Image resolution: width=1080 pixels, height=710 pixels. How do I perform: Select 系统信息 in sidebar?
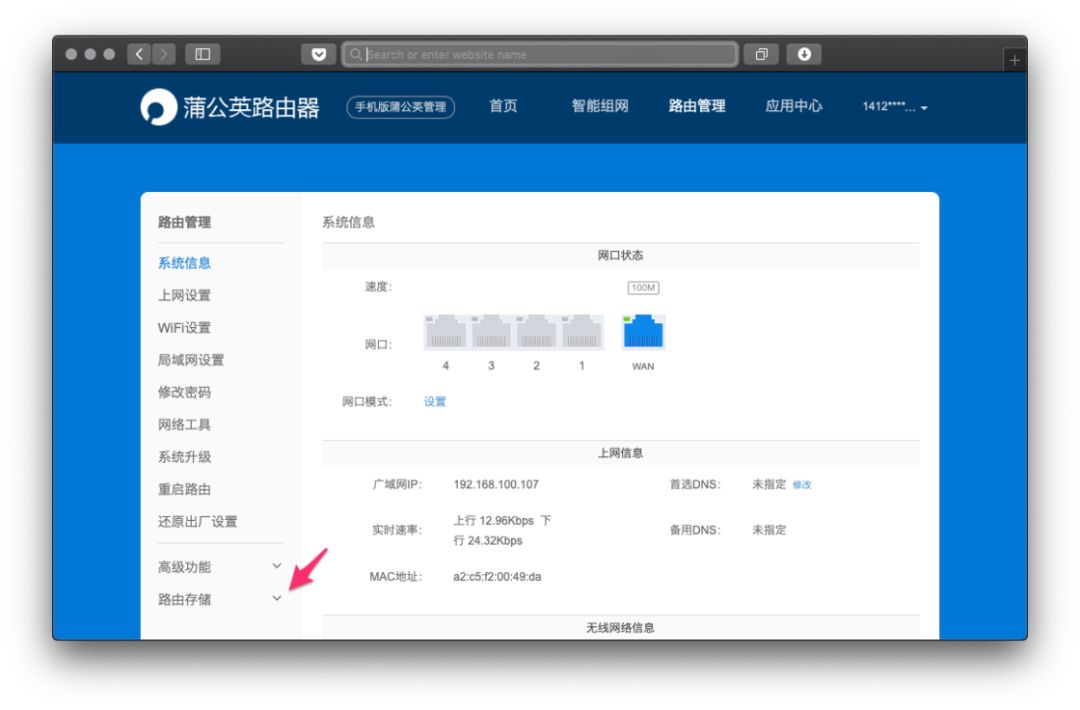185,263
